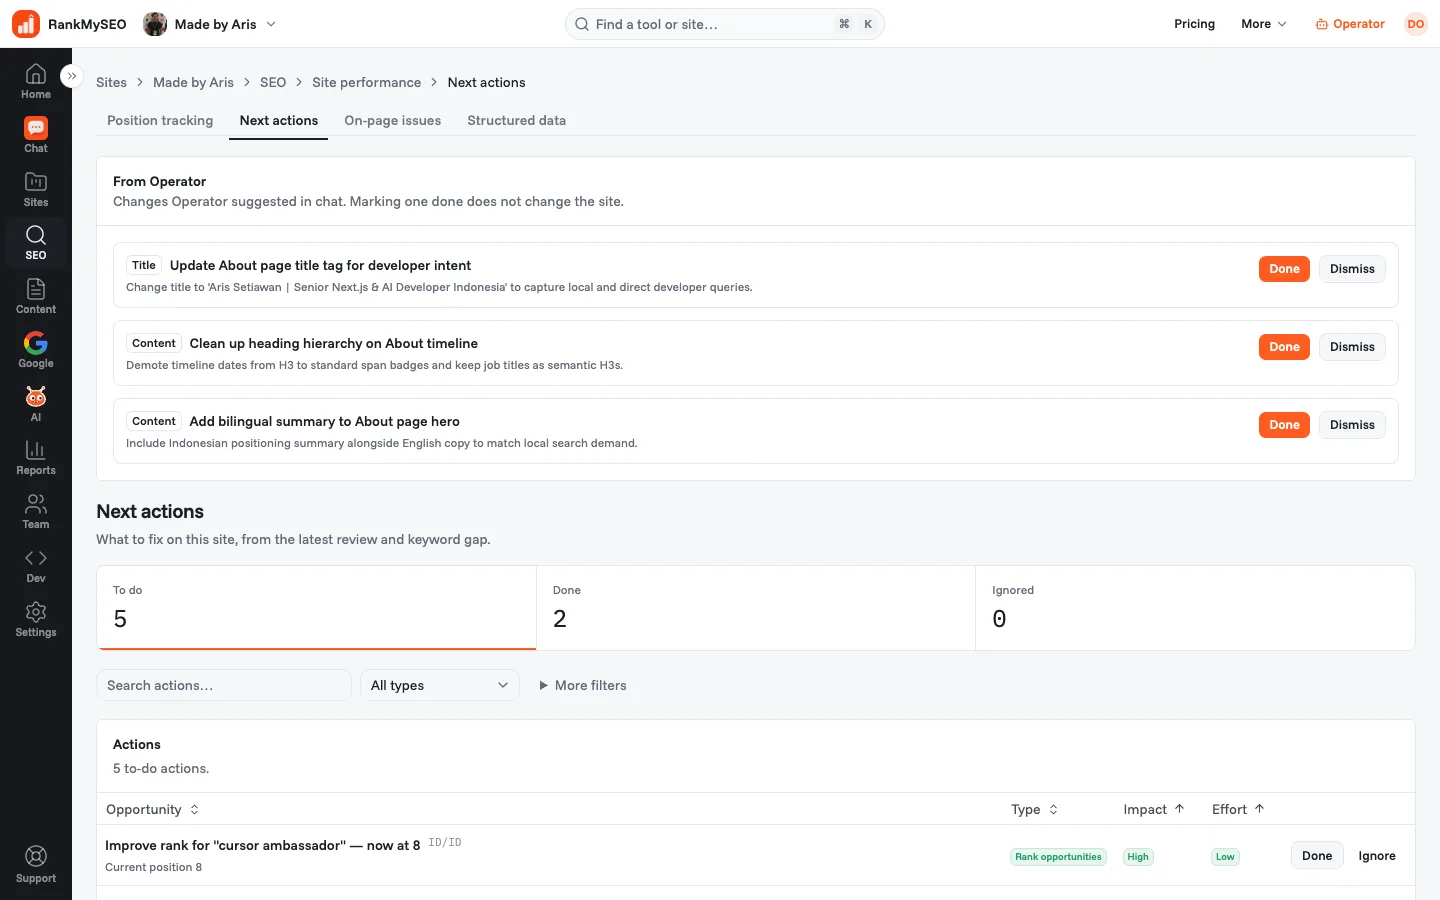Image resolution: width=1440 pixels, height=900 pixels.
Task: Open the Dev sidebar icon
Action: (36, 566)
